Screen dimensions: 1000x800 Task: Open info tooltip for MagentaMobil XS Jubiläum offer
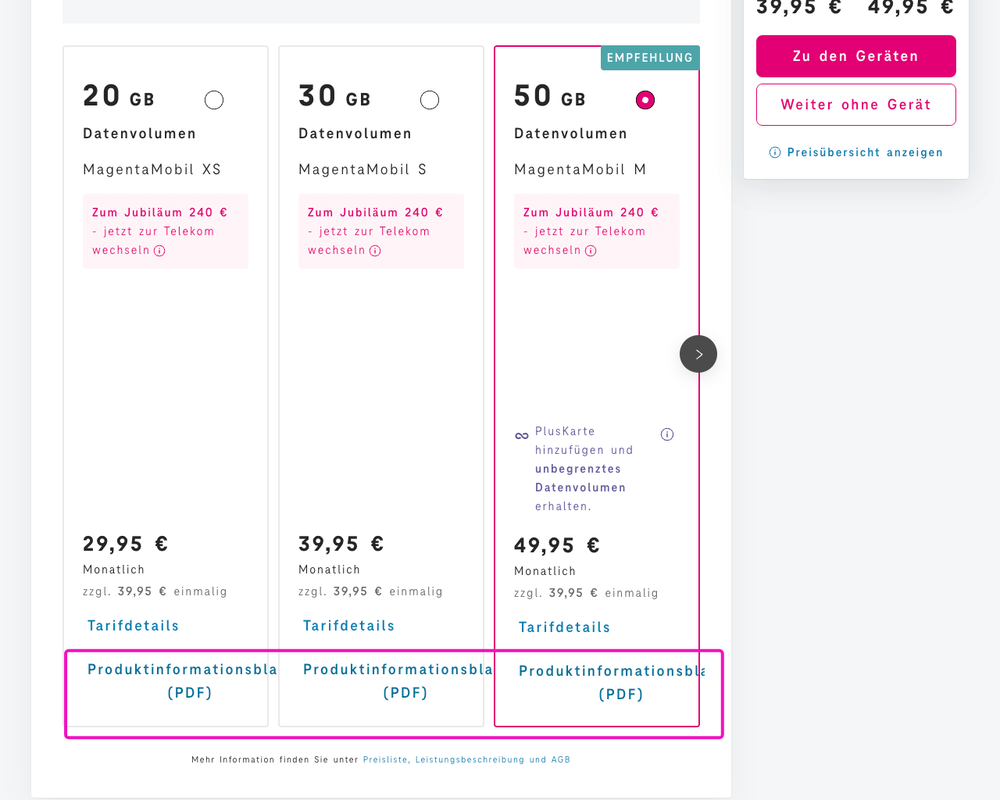tap(162, 251)
